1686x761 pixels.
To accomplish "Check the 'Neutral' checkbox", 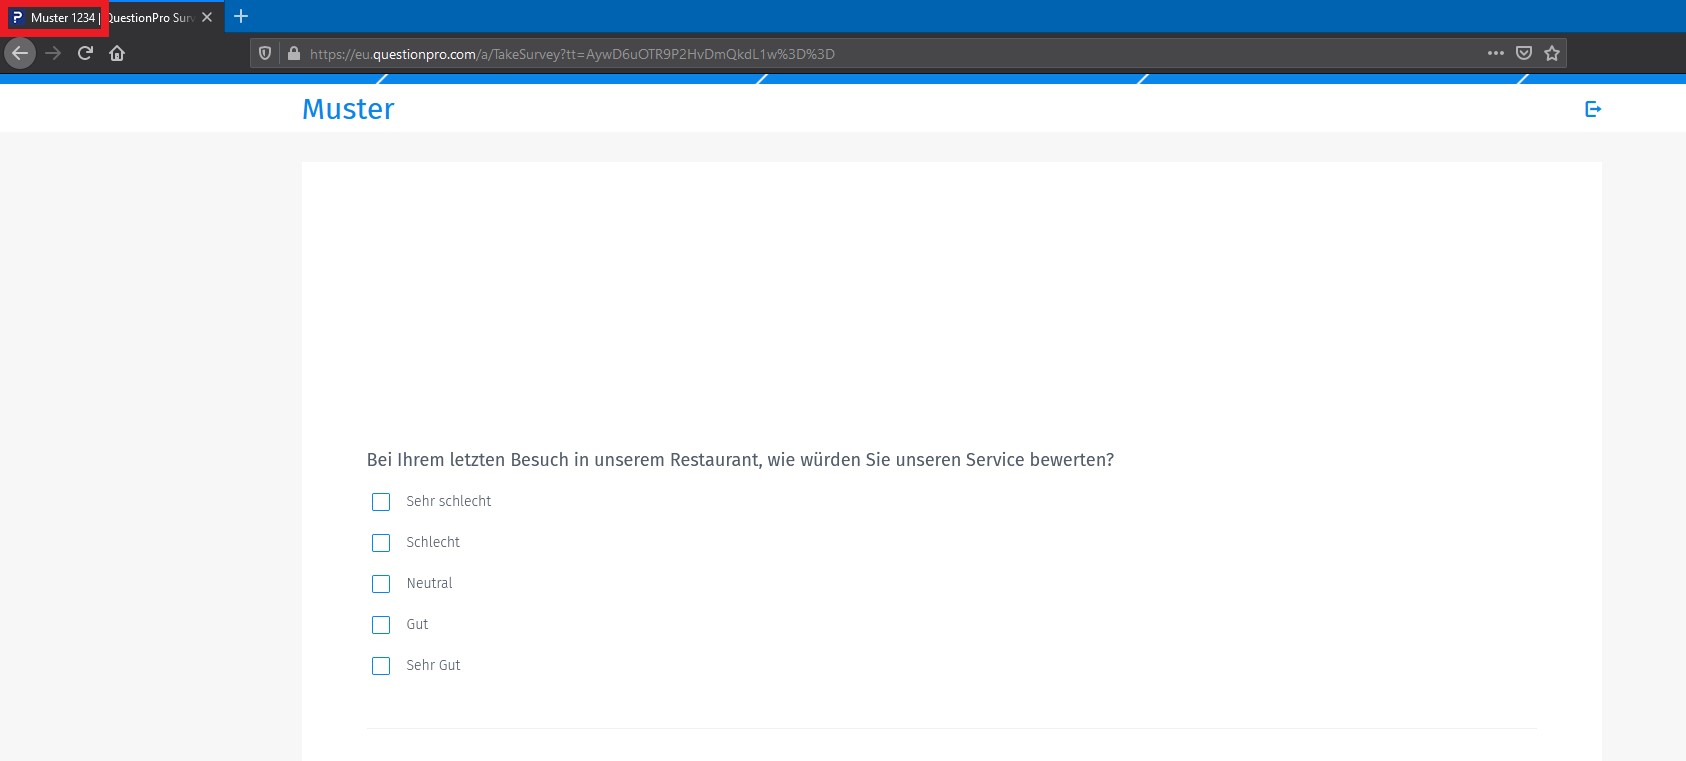I will click(381, 584).
